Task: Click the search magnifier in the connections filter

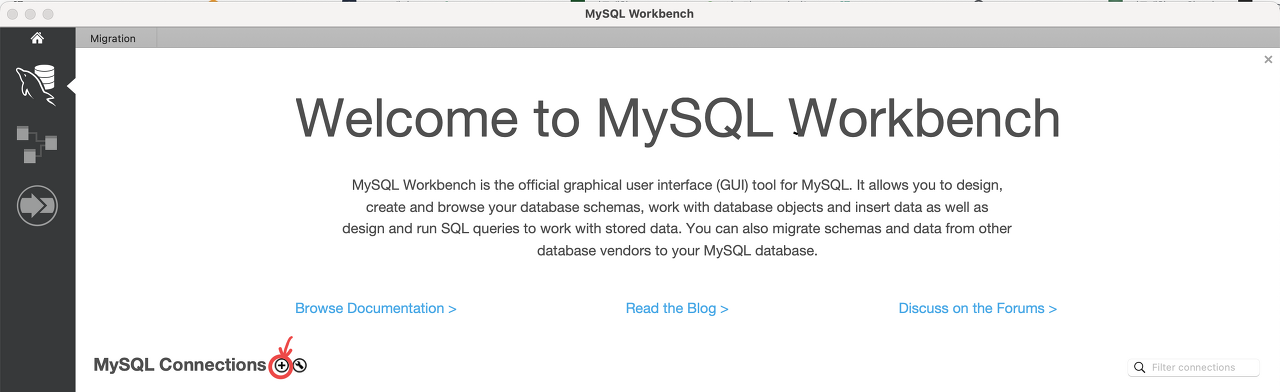Action: 1139,368
